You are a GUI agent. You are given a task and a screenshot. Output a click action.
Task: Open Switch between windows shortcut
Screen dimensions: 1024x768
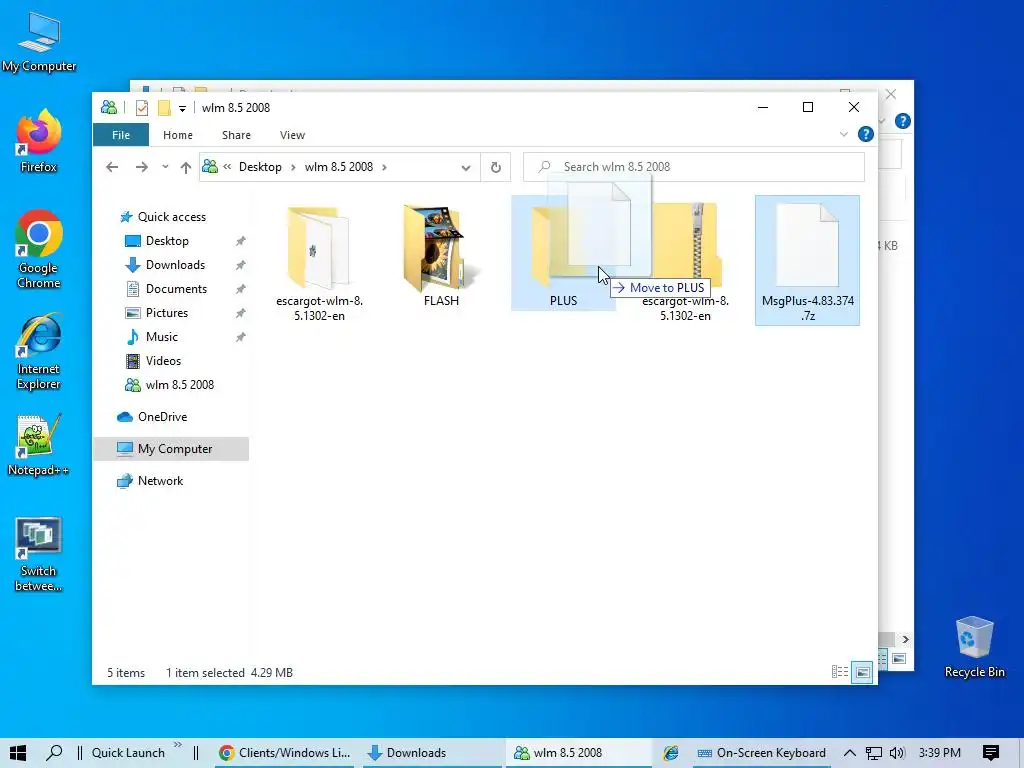(x=39, y=554)
